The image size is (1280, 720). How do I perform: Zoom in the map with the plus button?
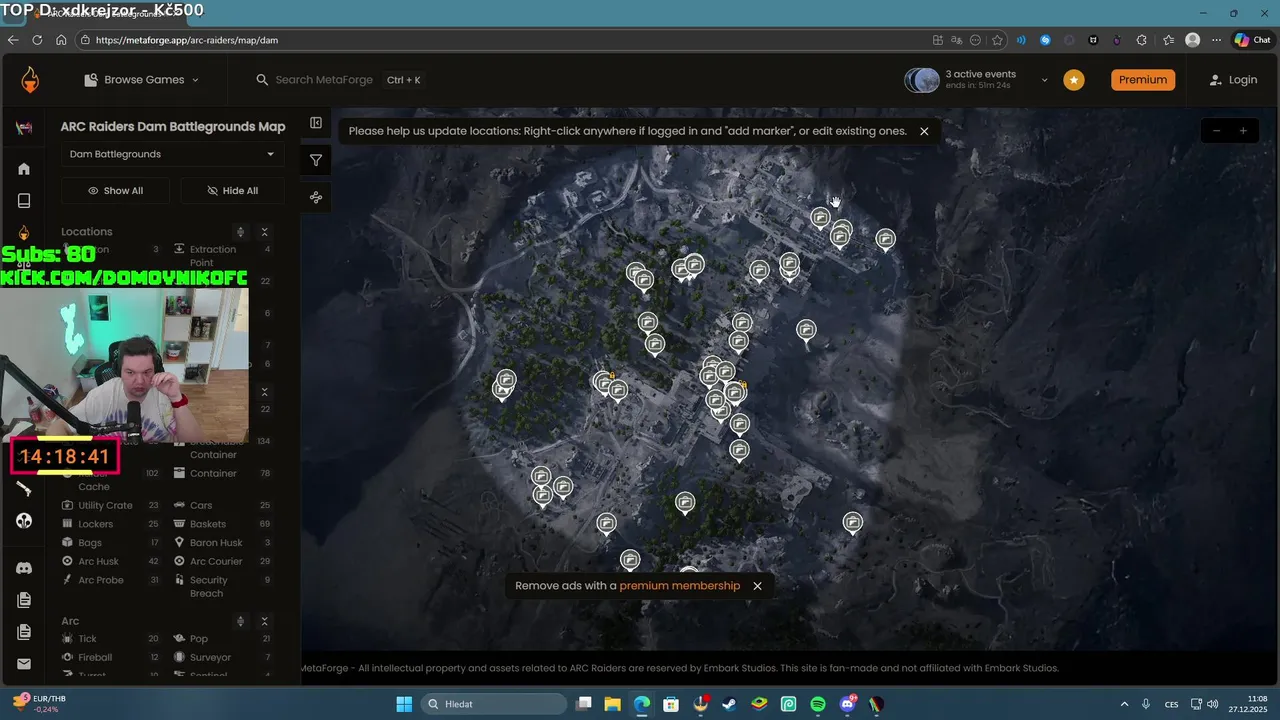(x=1243, y=131)
